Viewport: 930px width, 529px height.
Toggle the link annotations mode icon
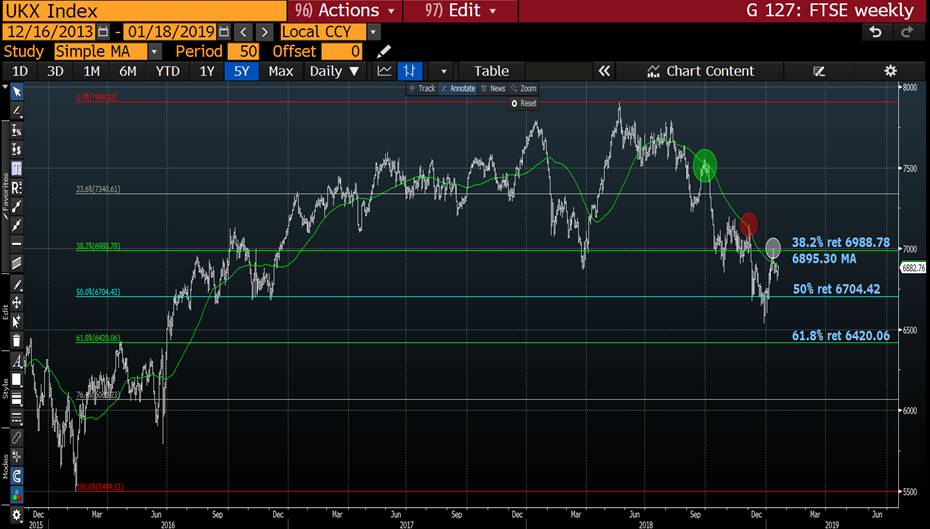coord(17,438)
